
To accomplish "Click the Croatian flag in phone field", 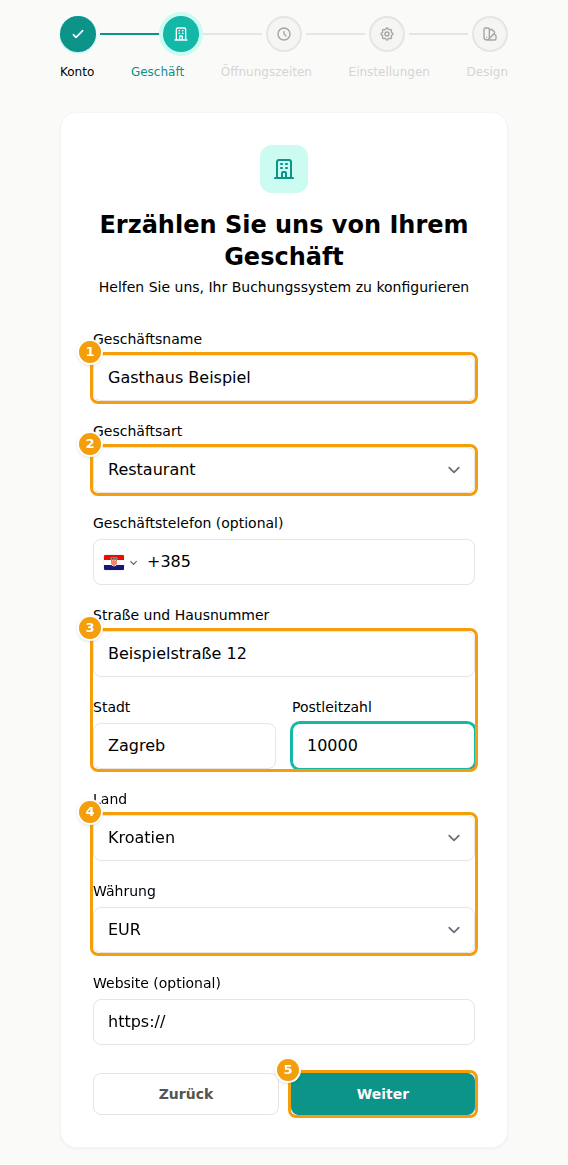I will (x=114, y=562).
